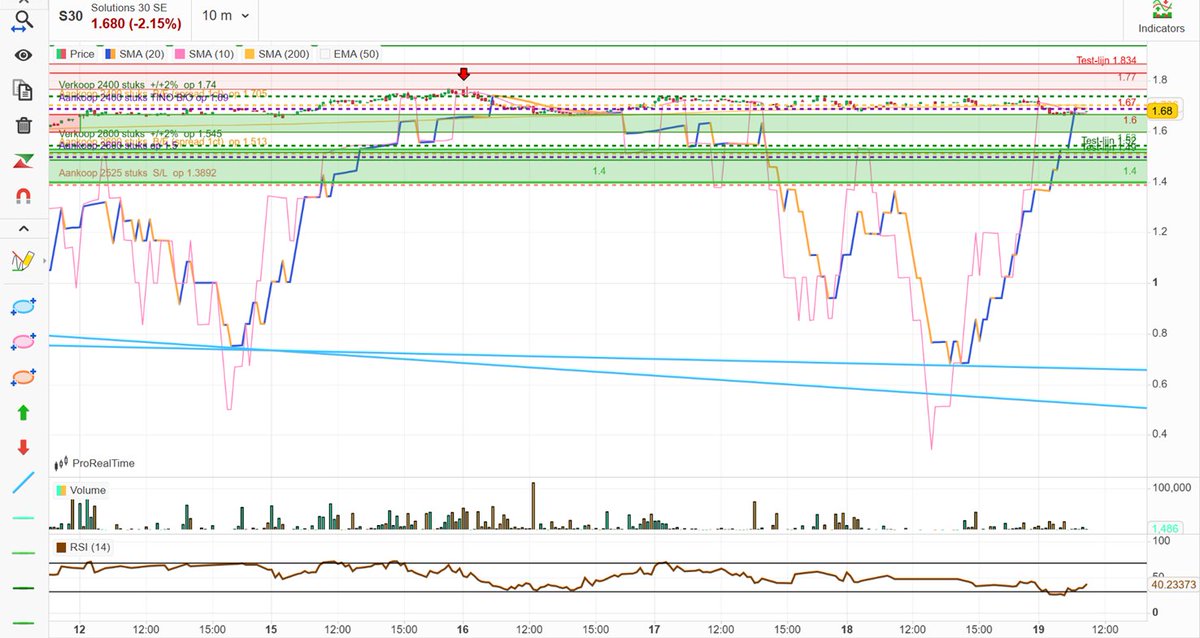The image size is (1200, 638).
Task: Click the 'Test-lijn 1.834' line label
Action: click(1104, 60)
